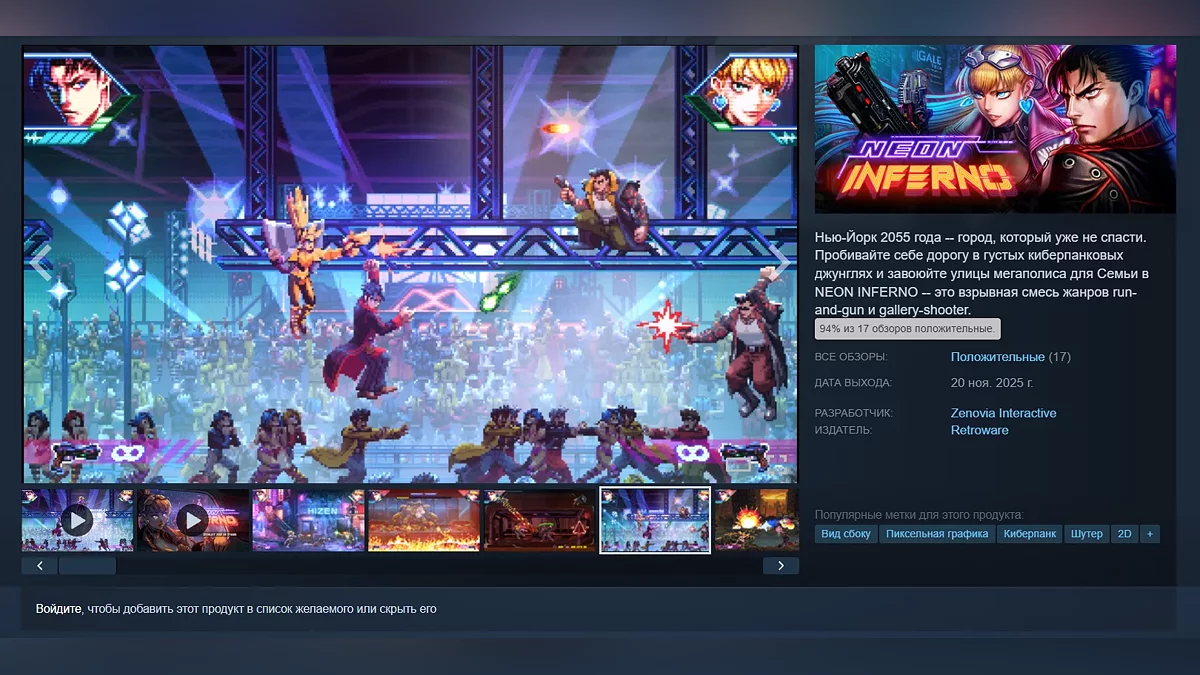Click the thumbnail strip scrollbar handle
This screenshot has width=1200, height=675.
87,566
